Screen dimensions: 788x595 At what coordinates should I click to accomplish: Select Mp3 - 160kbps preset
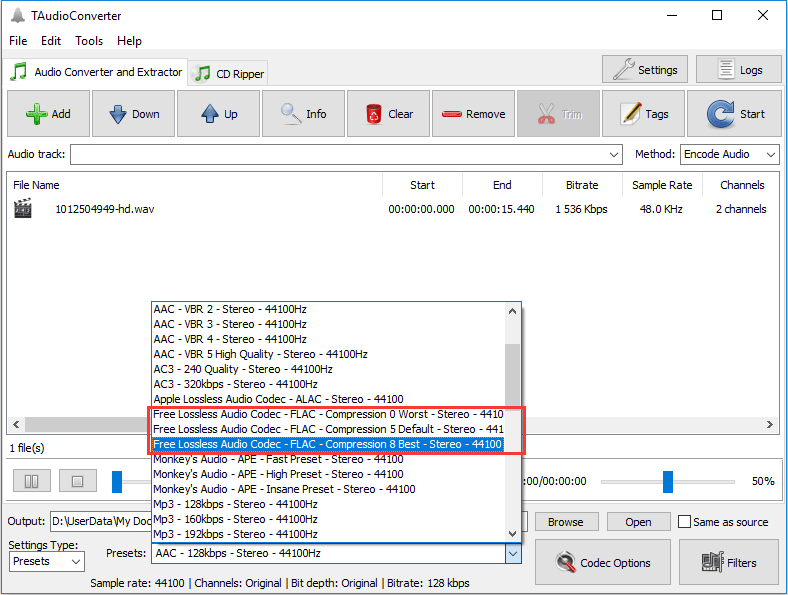[x=328, y=519]
